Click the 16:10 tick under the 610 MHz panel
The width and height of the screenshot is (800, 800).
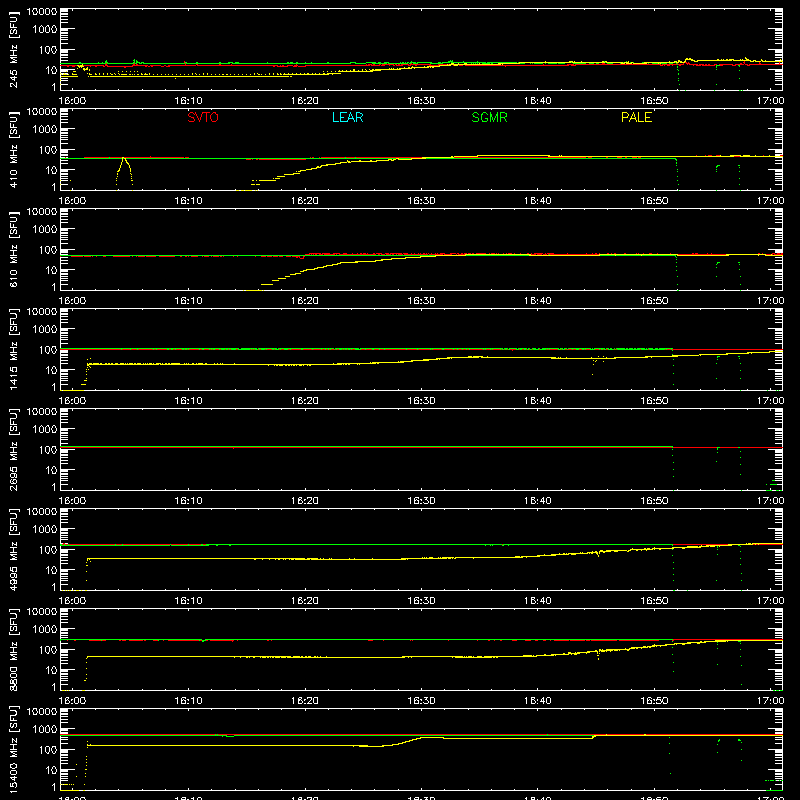[188, 301]
